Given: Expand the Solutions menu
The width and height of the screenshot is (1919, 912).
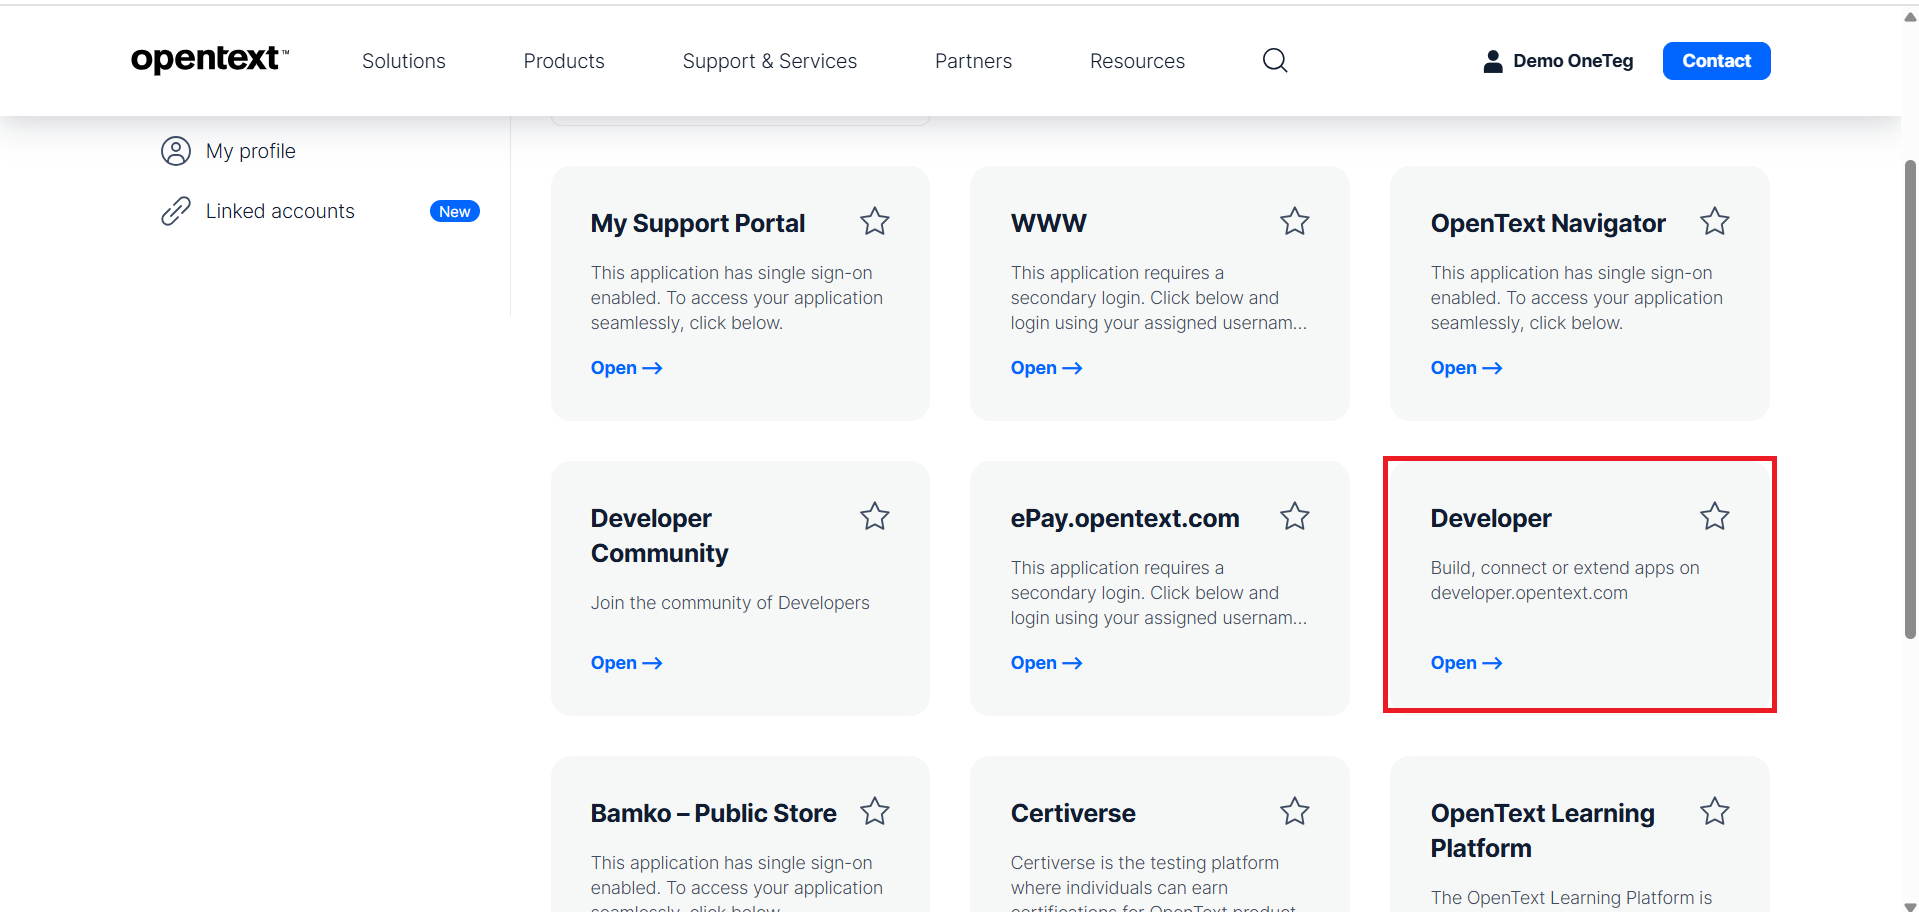Looking at the screenshot, I should pyautogui.click(x=403, y=61).
